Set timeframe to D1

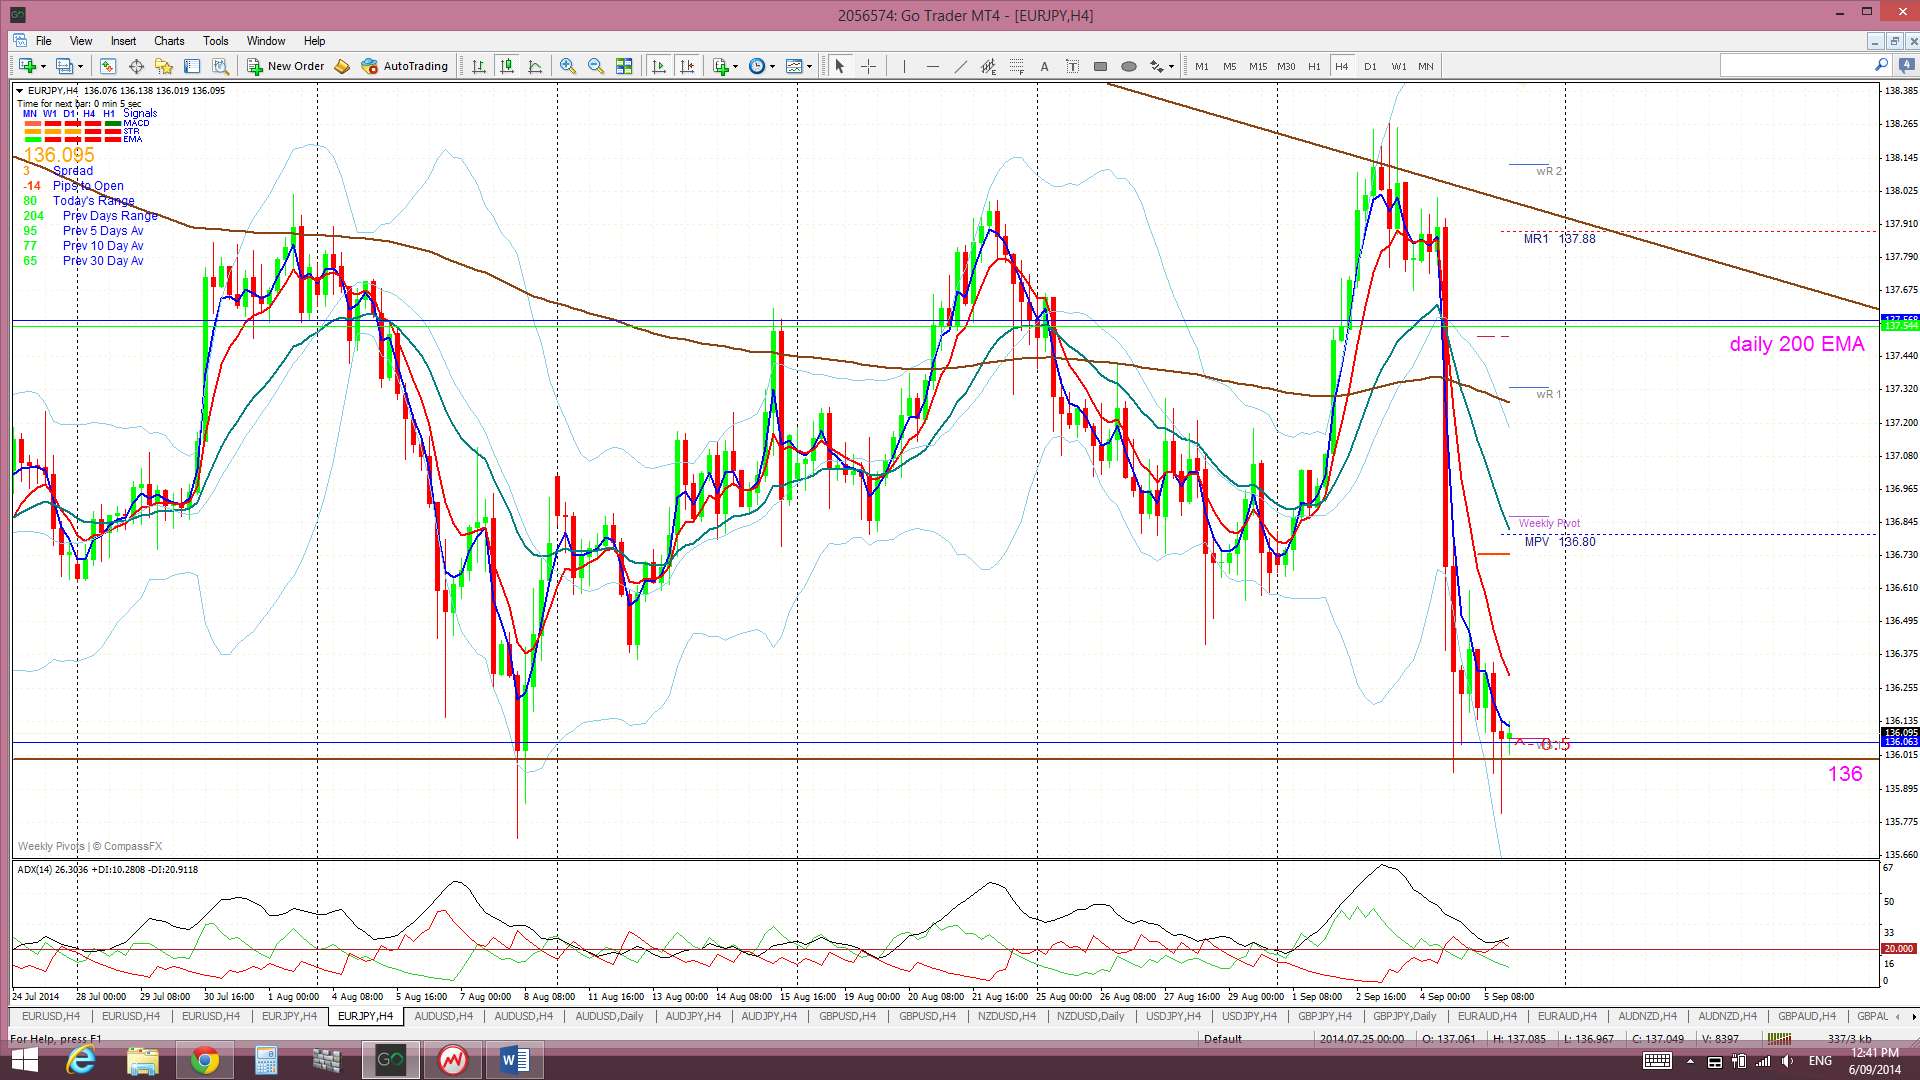click(x=1370, y=66)
